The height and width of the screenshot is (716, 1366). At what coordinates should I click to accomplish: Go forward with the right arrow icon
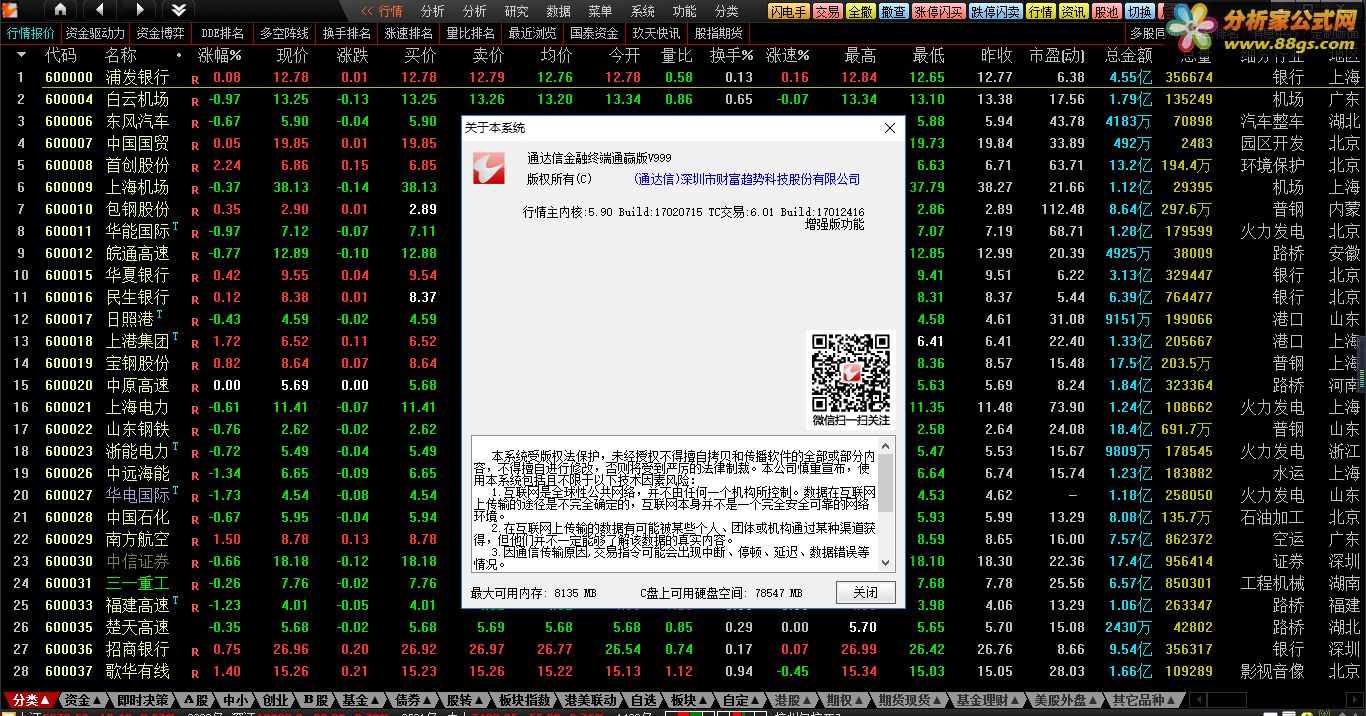tap(138, 10)
